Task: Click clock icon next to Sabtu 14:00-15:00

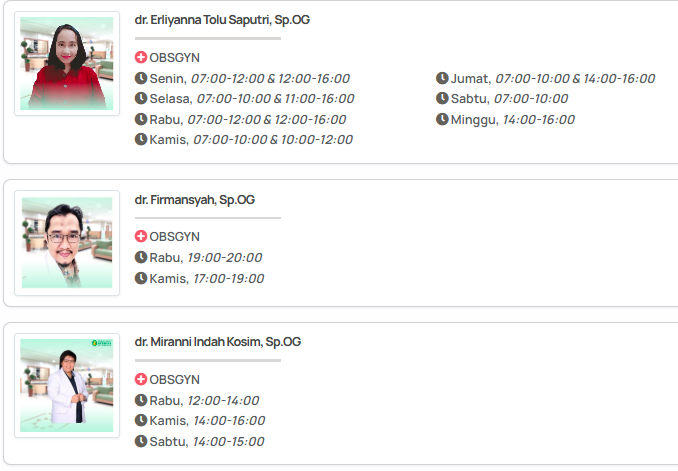Action: point(141,441)
